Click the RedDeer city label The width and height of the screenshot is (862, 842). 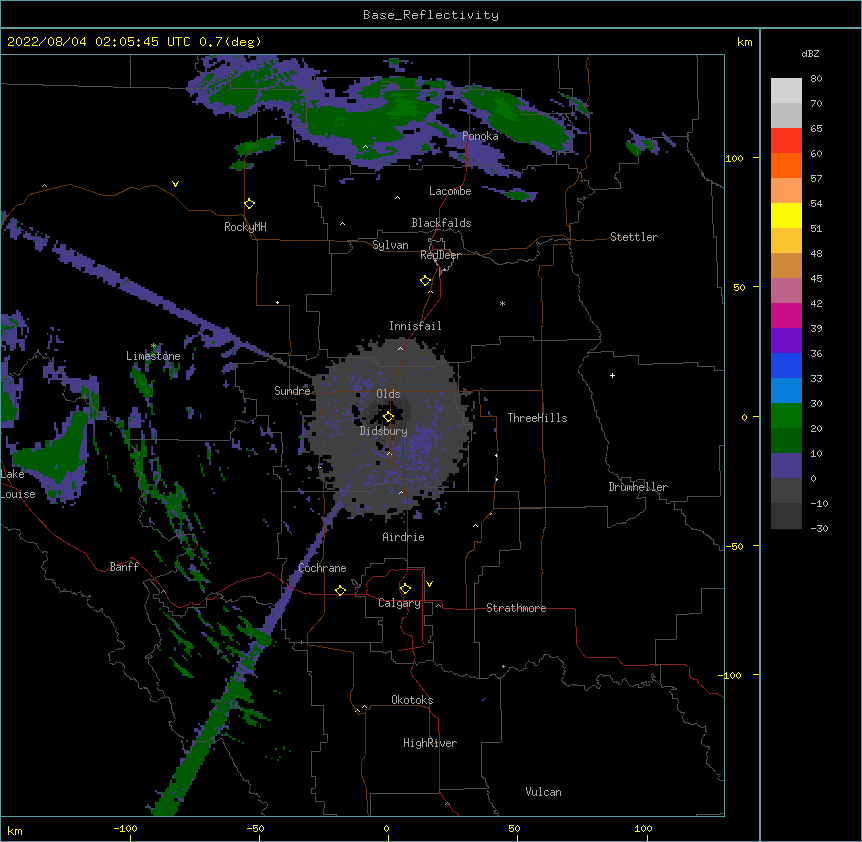point(440,255)
